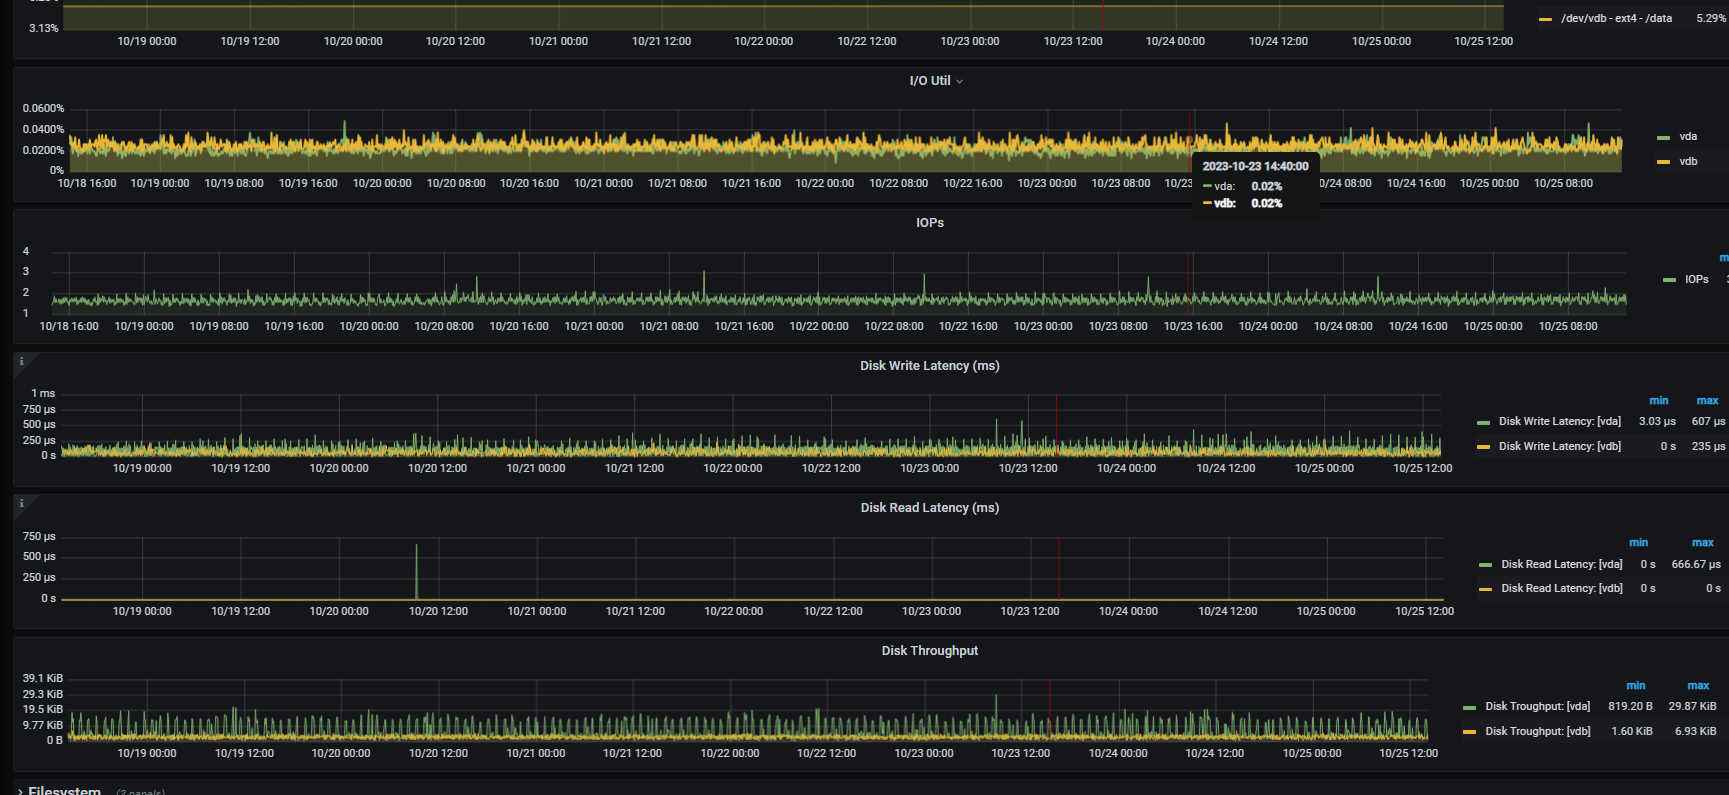The width and height of the screenshot is (1729, 795).
Task: Click the green IOPs legend color marker
Action: point(1669,280)
